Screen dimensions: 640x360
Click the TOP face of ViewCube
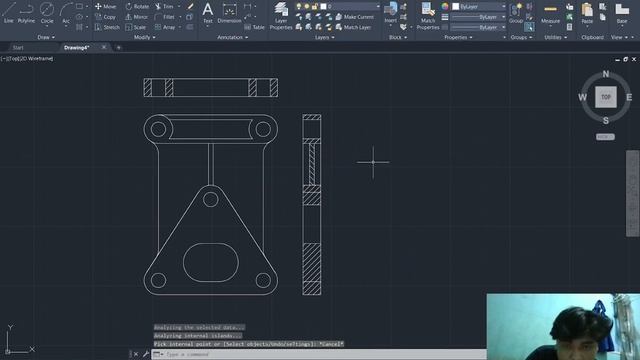point(606,97)
